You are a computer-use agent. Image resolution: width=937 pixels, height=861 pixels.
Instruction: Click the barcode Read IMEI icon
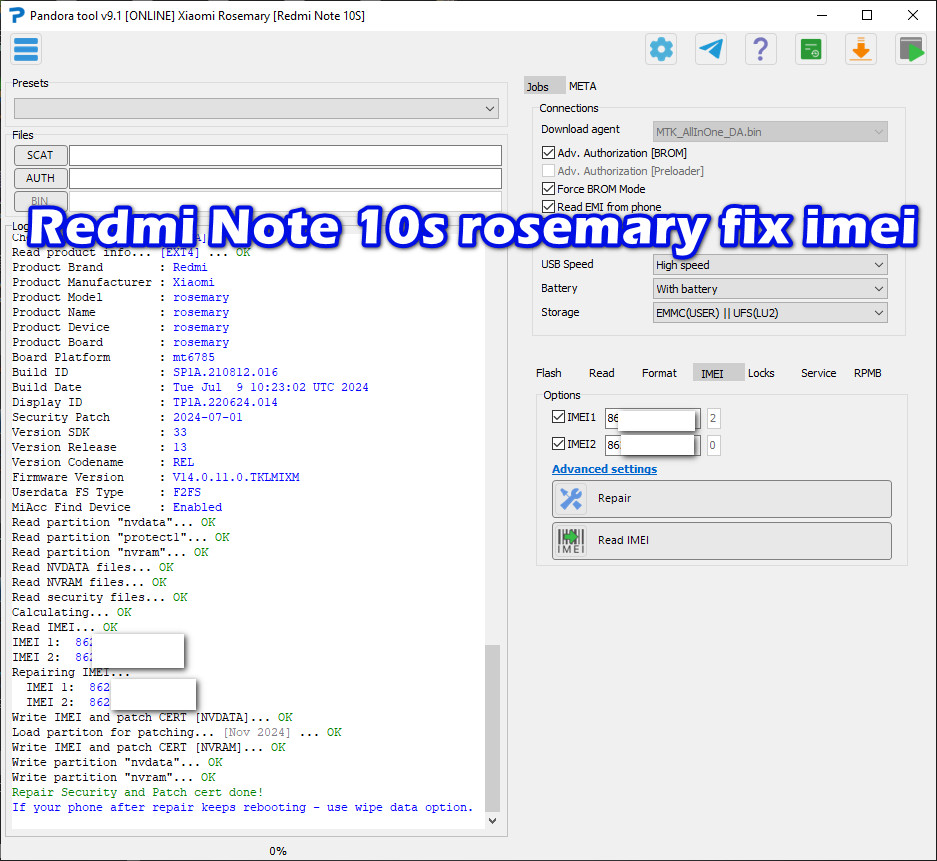click(x=571, y=541)
